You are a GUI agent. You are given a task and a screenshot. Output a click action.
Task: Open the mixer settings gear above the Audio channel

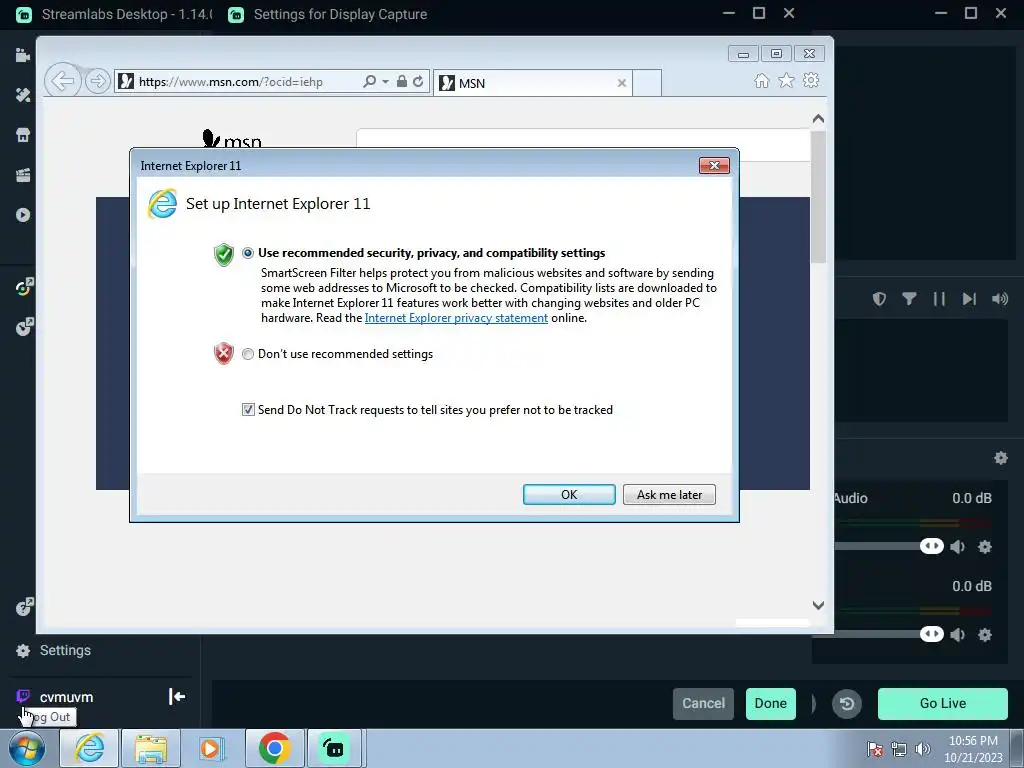click(x=1000, y=458)
